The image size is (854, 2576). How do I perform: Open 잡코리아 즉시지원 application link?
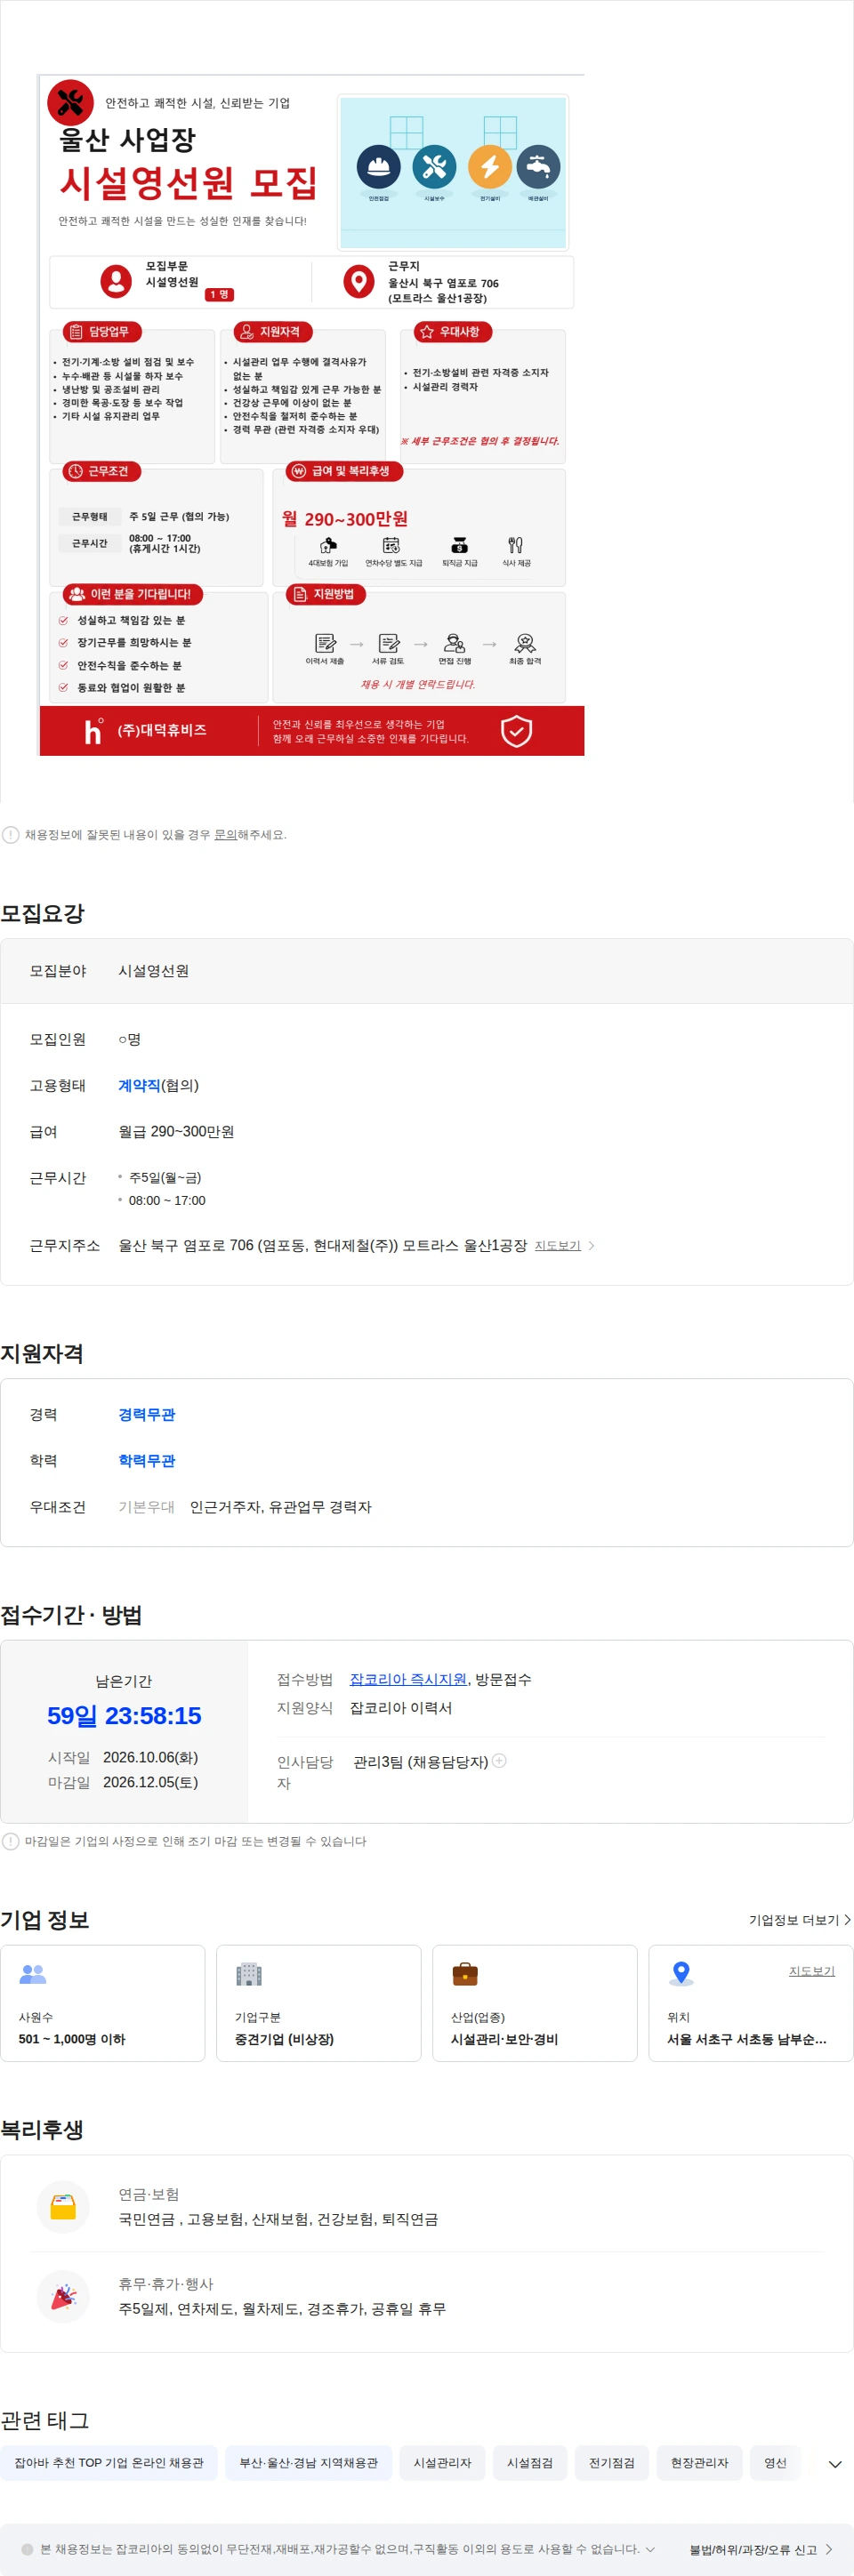(x=408, y=1679)
